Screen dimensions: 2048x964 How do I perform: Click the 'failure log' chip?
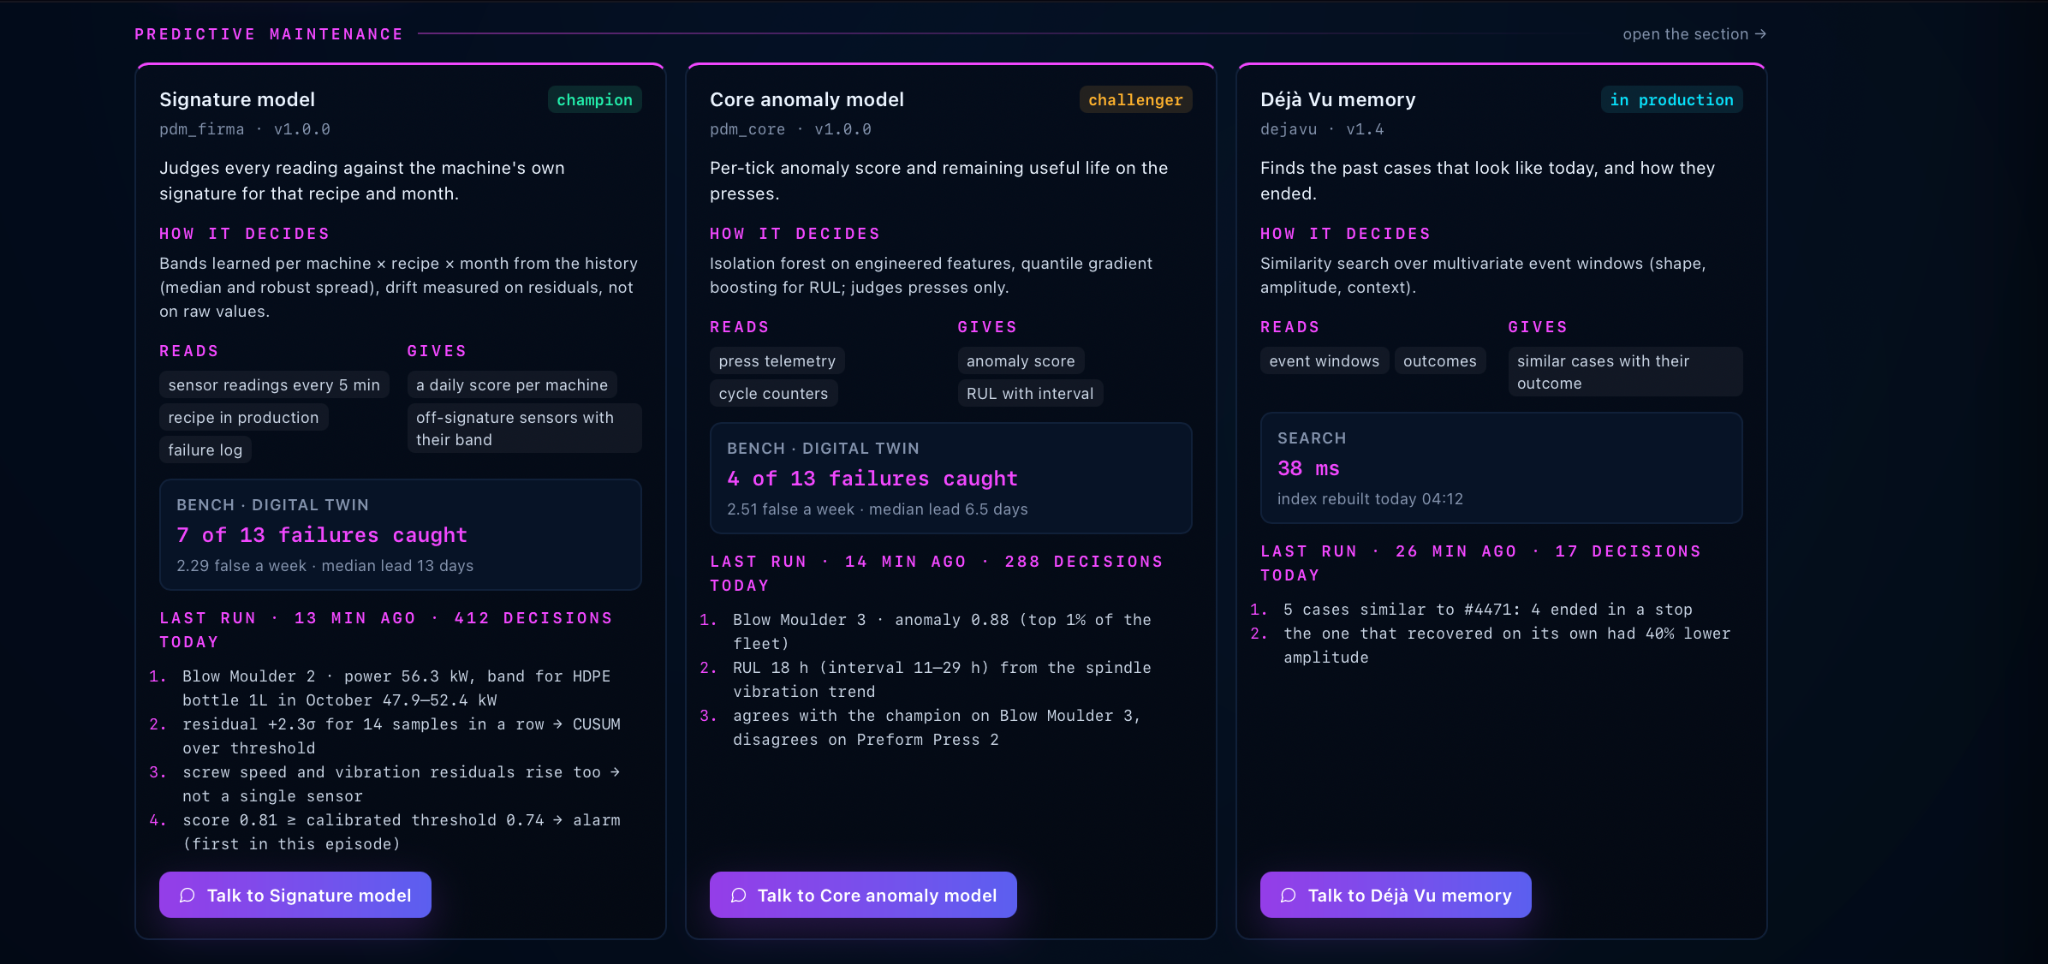205,450
